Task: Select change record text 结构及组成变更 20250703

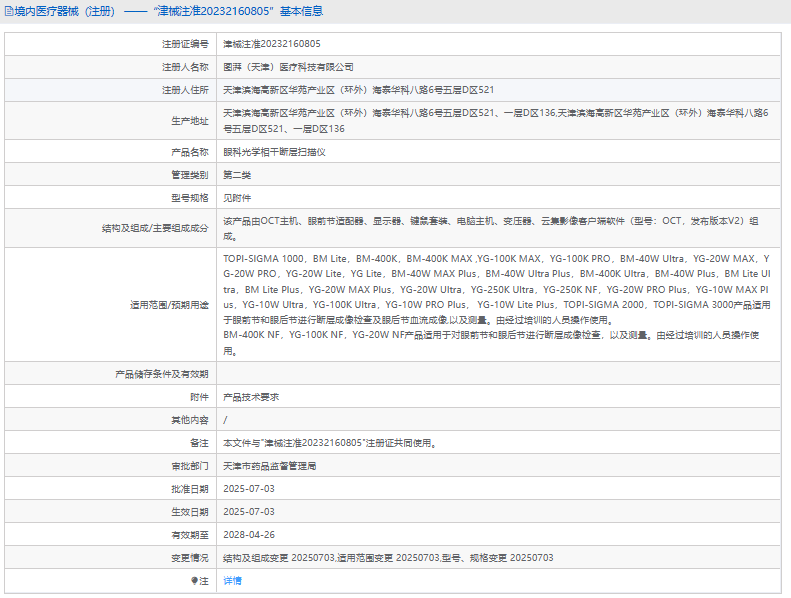Action: [279, 558]
